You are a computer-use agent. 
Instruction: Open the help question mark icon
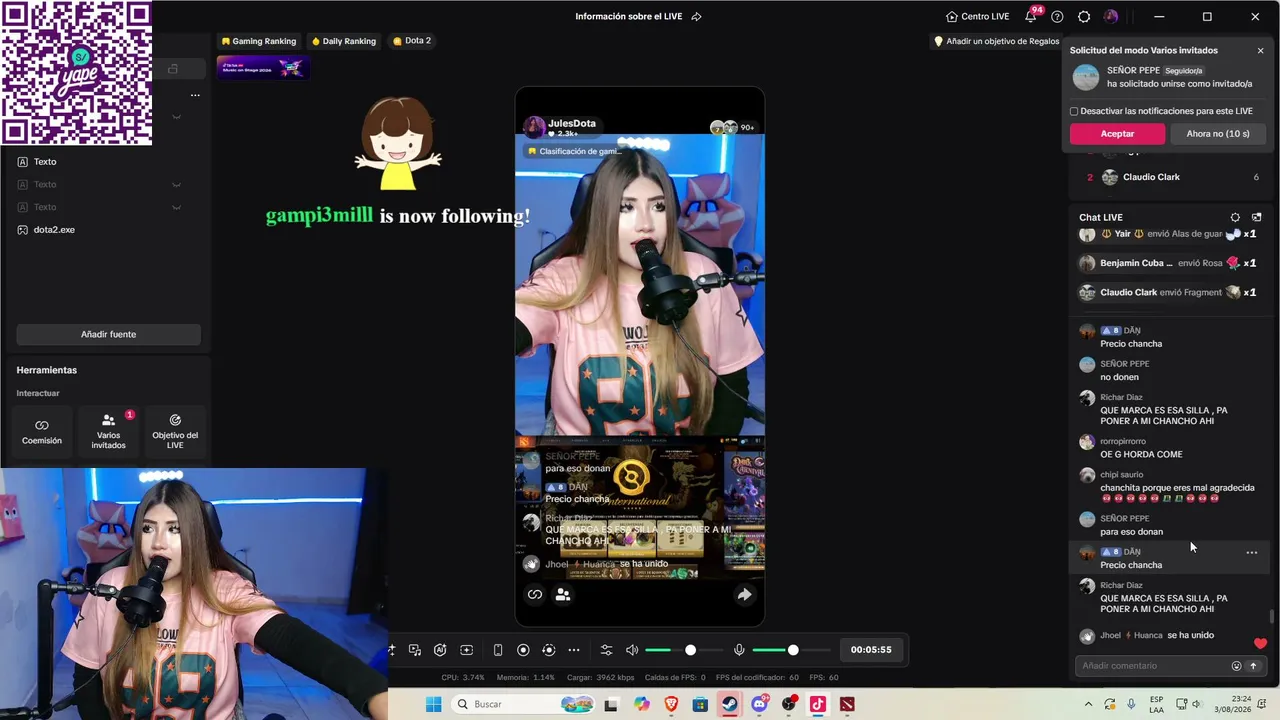1057,17
